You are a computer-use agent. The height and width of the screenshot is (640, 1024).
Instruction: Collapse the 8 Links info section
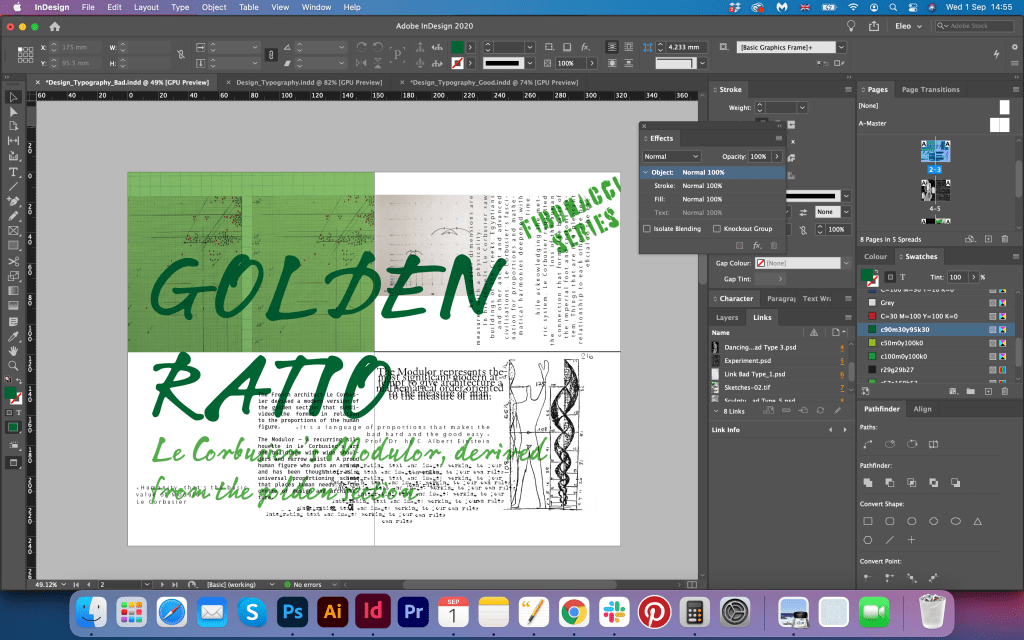point(716,411)
